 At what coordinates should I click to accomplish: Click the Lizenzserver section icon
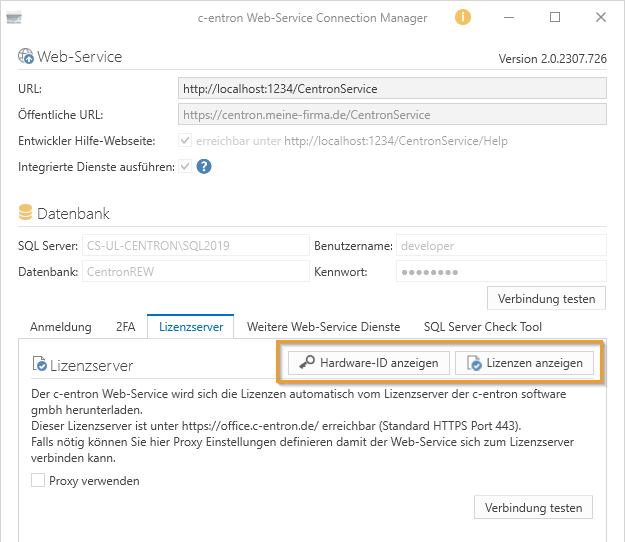40,364
